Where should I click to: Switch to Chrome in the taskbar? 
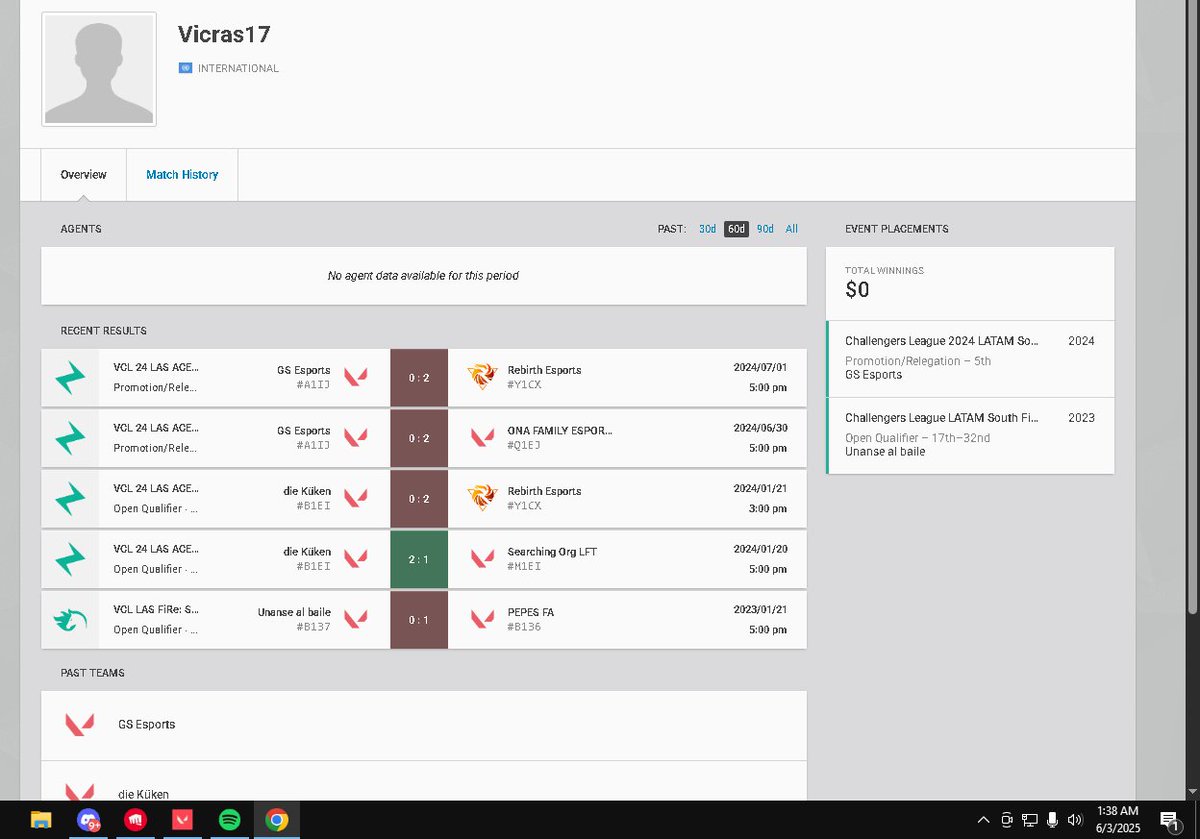(x=277, y=820)
